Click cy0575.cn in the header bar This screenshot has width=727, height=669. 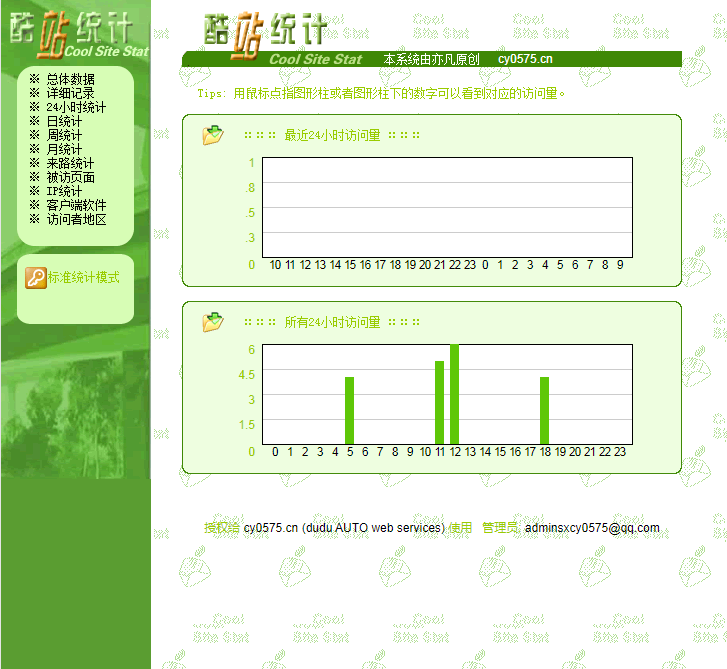(525, 59)
